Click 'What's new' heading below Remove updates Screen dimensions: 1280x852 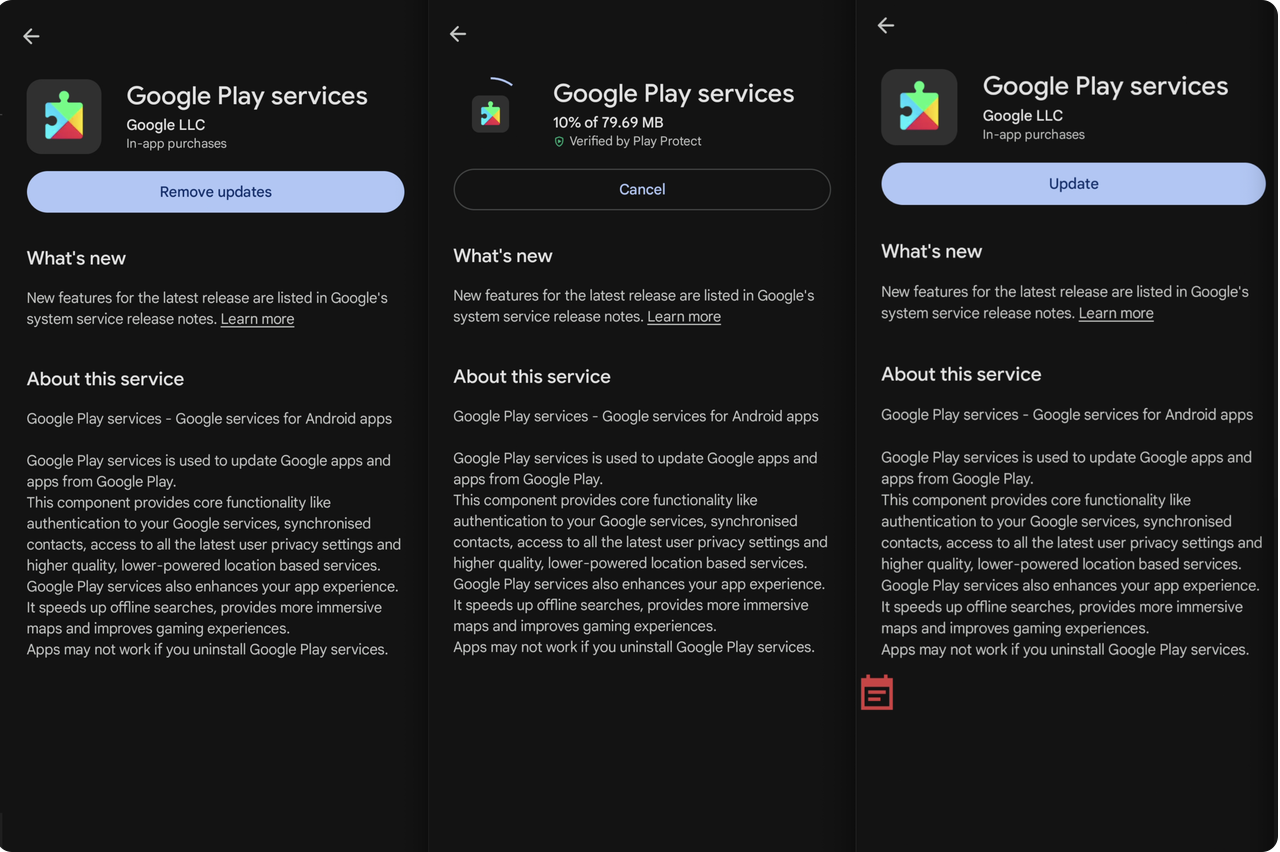coord(76,258)
